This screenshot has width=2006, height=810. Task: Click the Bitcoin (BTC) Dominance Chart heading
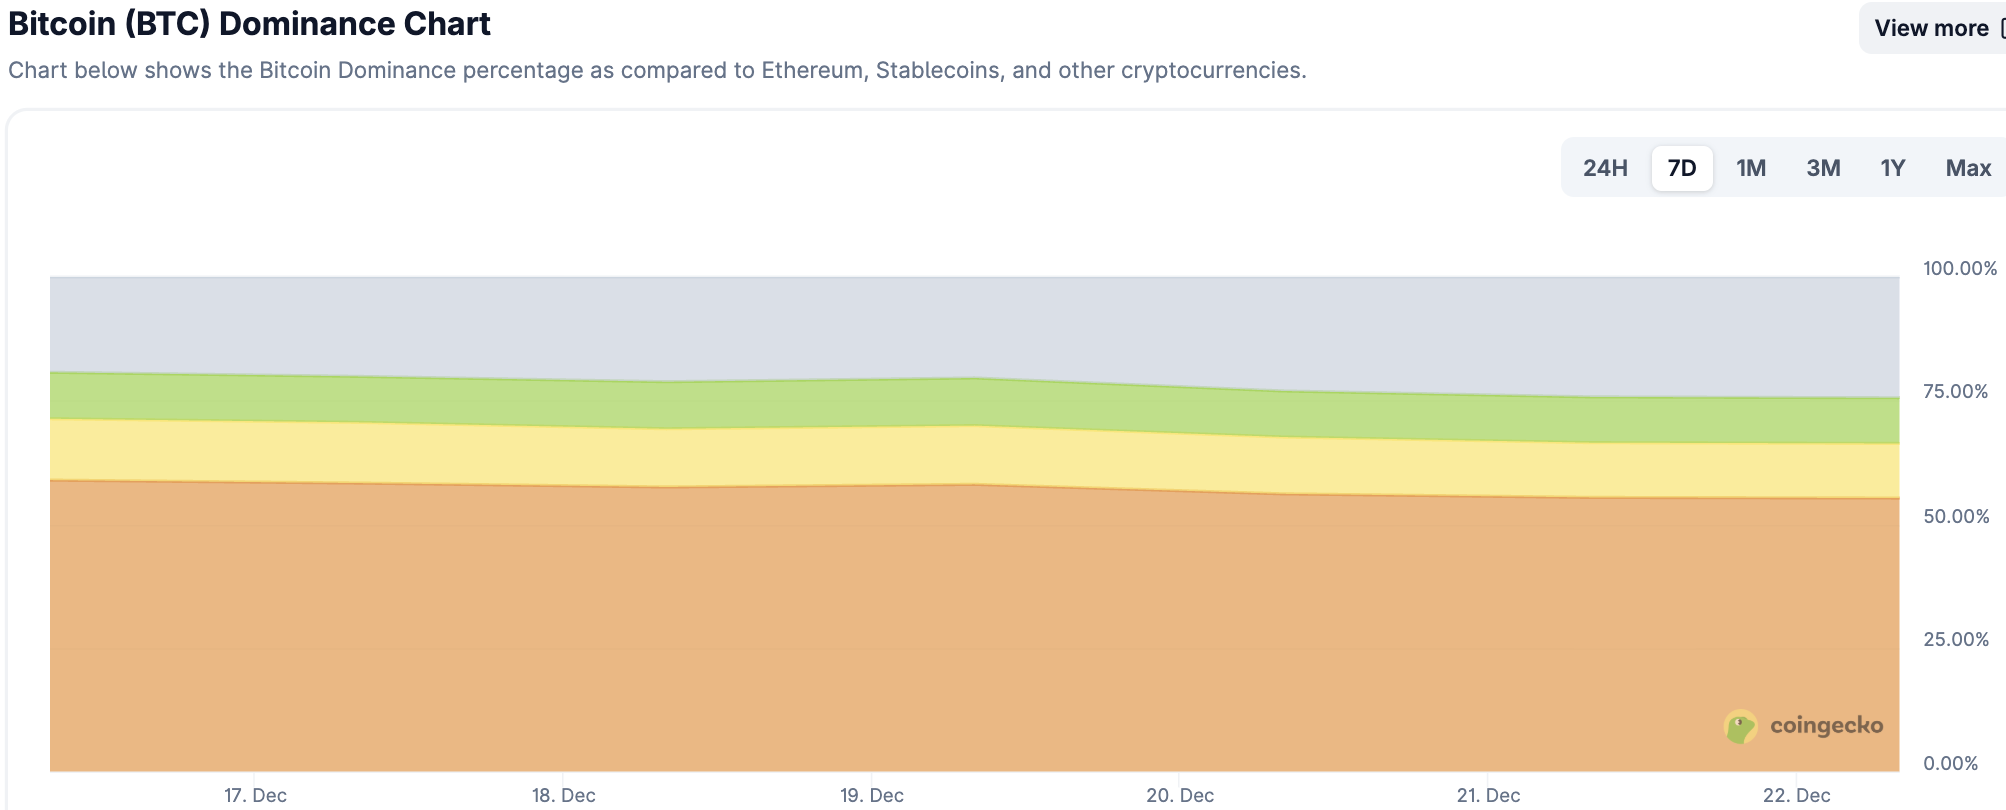[x=249, y=24]
